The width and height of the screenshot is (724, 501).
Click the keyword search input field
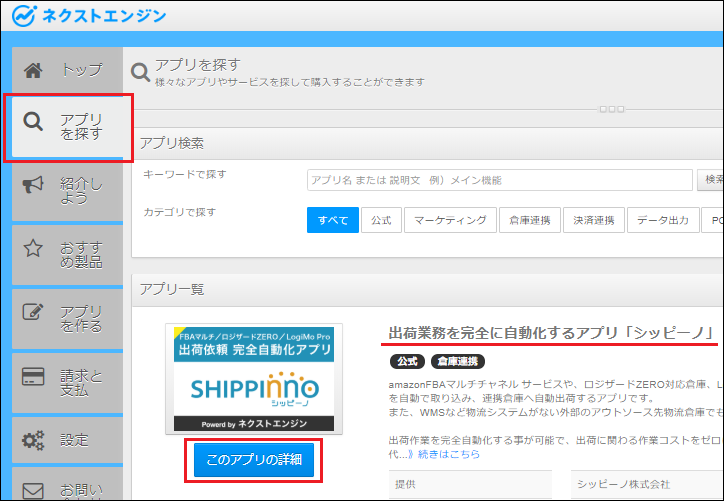pos(499,180)
